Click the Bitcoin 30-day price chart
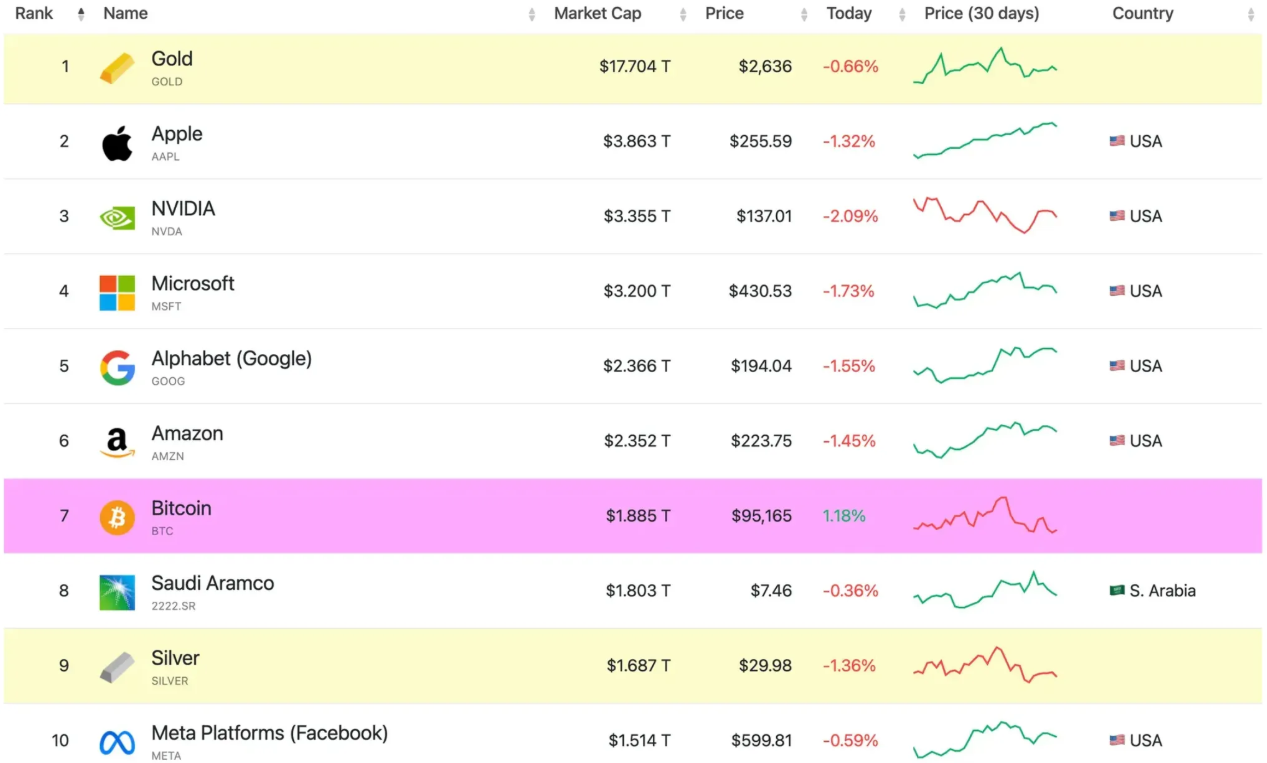The image size is (1267, 763). pos(985,515)
